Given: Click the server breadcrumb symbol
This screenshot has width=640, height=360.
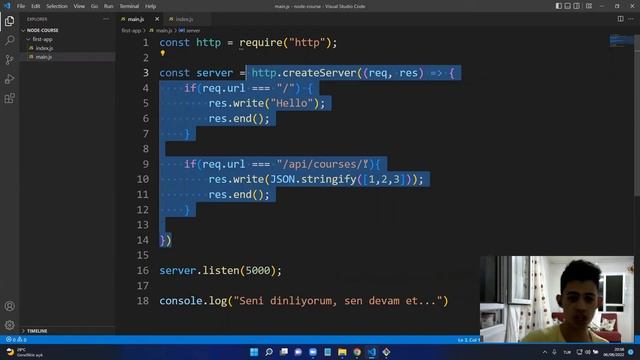Looking at the screenshot, I should 190,31.
